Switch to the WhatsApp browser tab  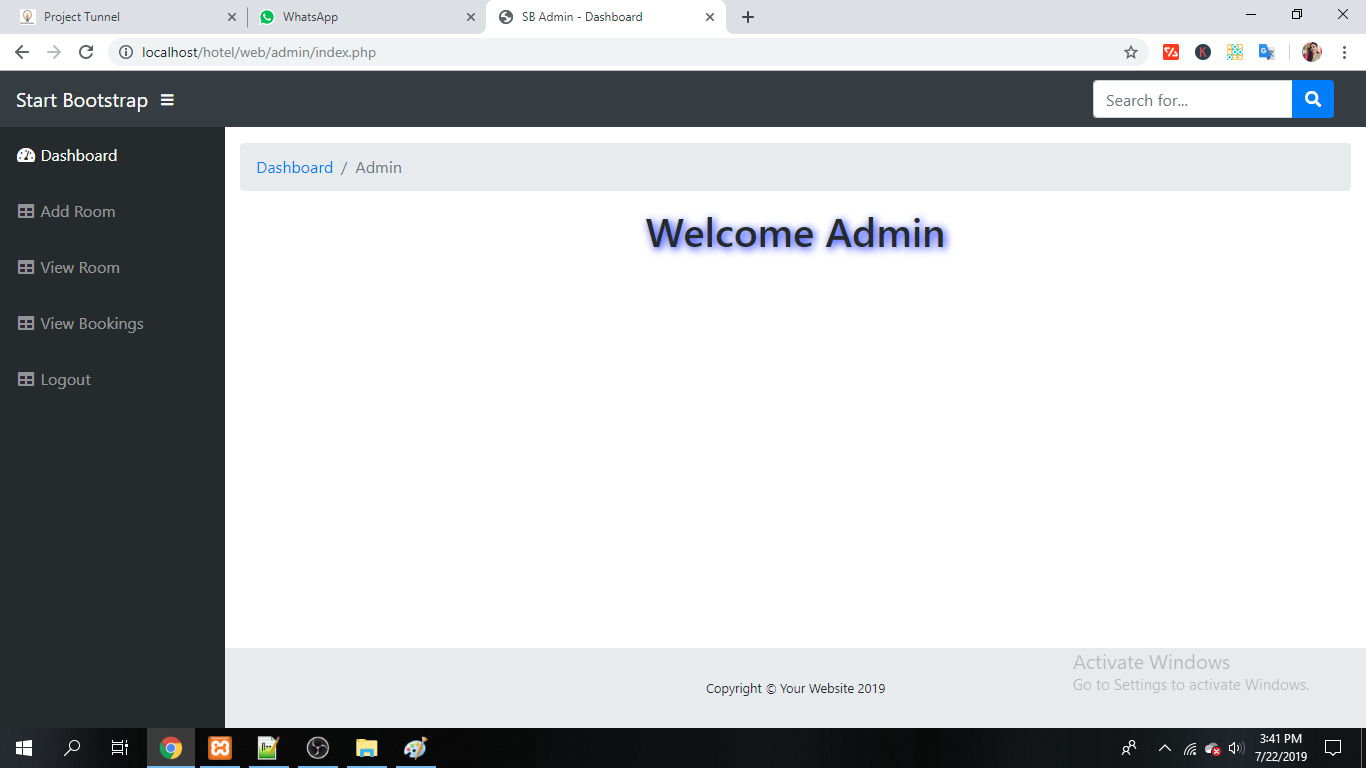click(x=360, y=17)
